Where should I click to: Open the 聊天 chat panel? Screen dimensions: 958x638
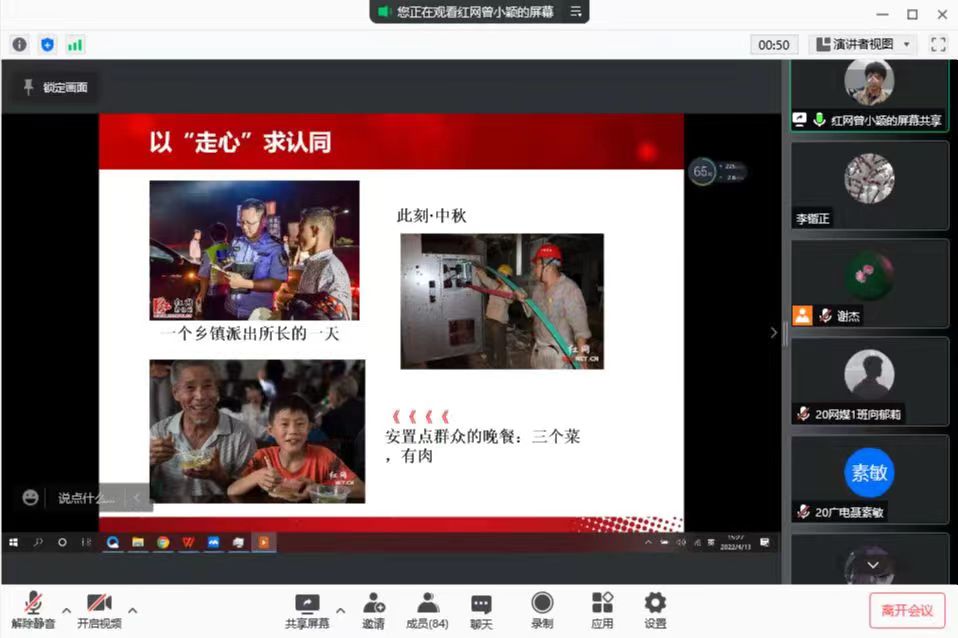tap(480, 608)
